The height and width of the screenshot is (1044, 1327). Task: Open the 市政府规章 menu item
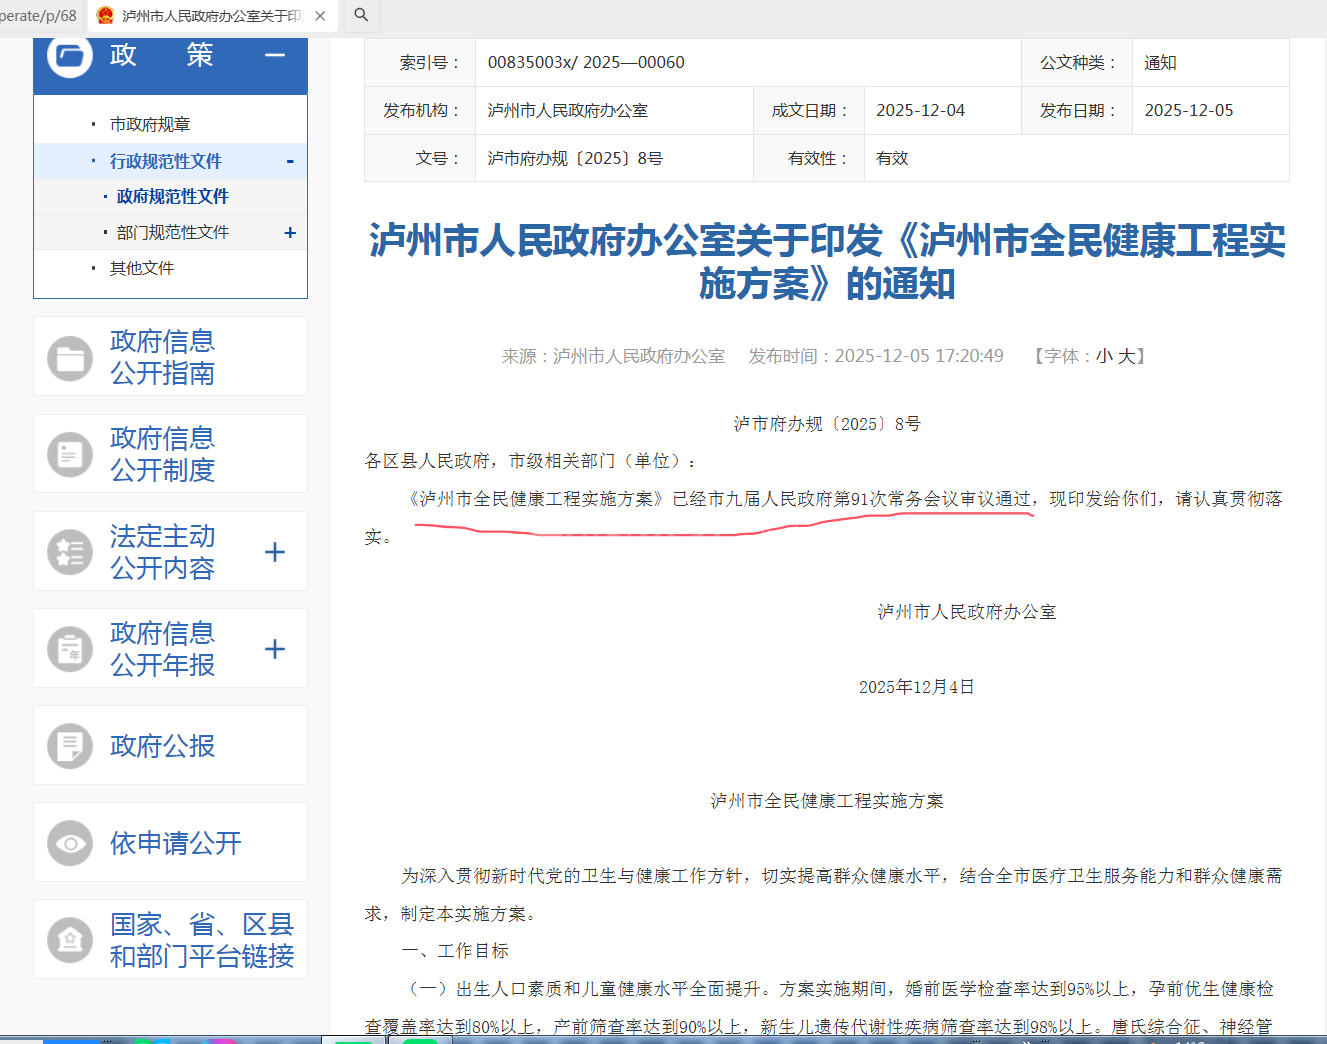[150, 124]
